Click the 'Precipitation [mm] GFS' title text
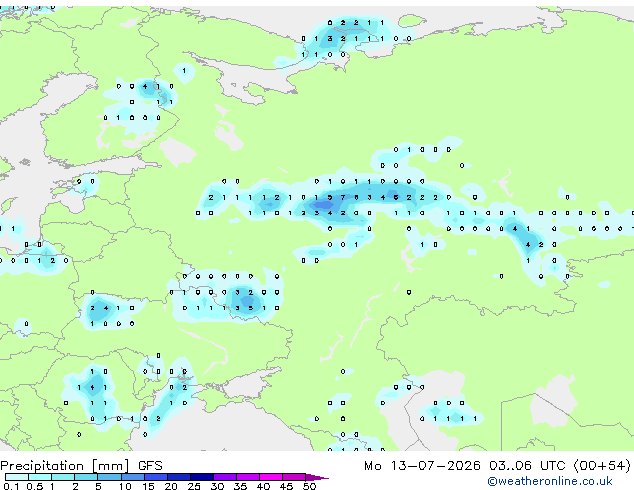The image size is (634, 490). (x=81, y=466)
